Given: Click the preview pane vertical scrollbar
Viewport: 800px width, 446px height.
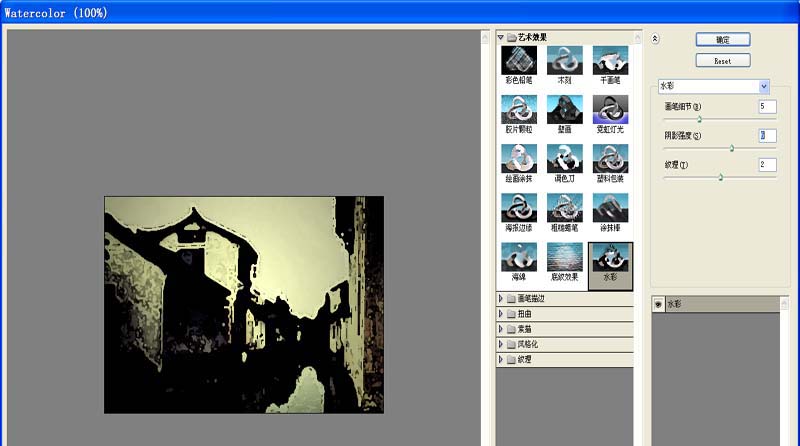Looking at the screenshot, I should coord(485,238).
